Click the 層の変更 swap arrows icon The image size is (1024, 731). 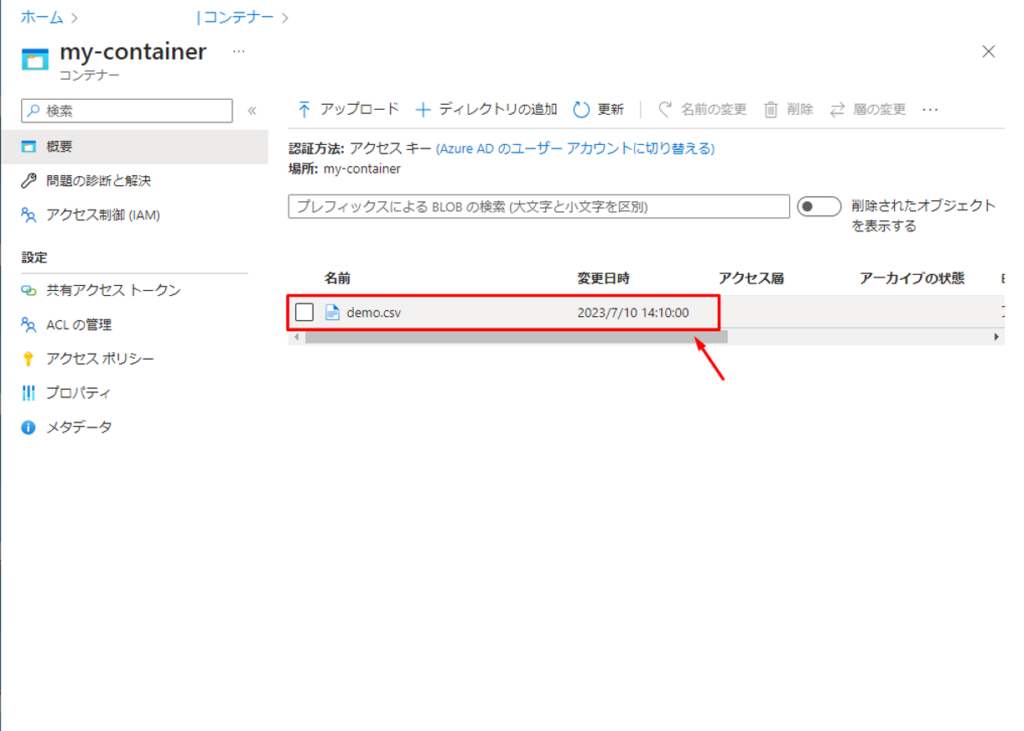pos(837,110)
